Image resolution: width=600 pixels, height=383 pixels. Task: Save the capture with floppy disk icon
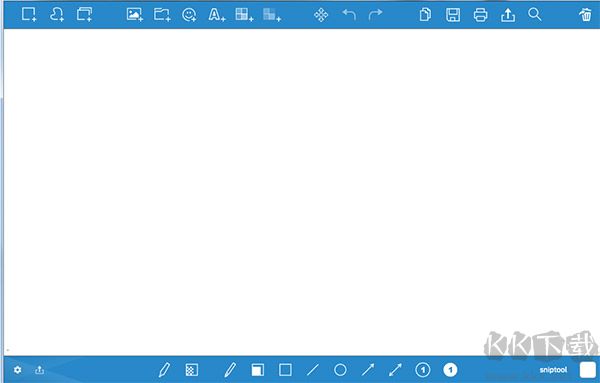click(453, 15)
